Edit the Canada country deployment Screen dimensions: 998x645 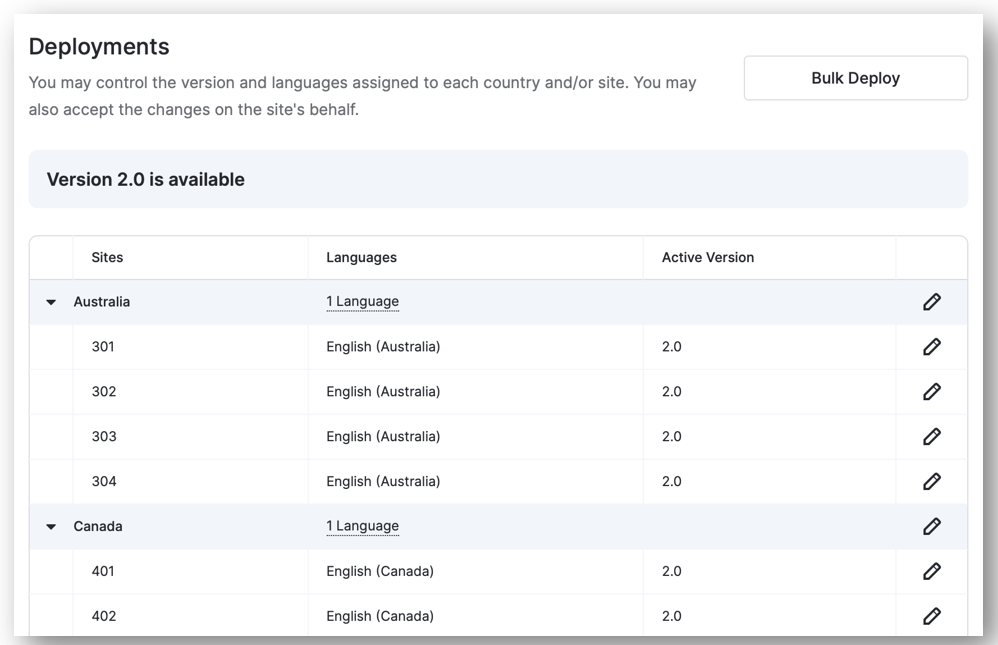931,526
